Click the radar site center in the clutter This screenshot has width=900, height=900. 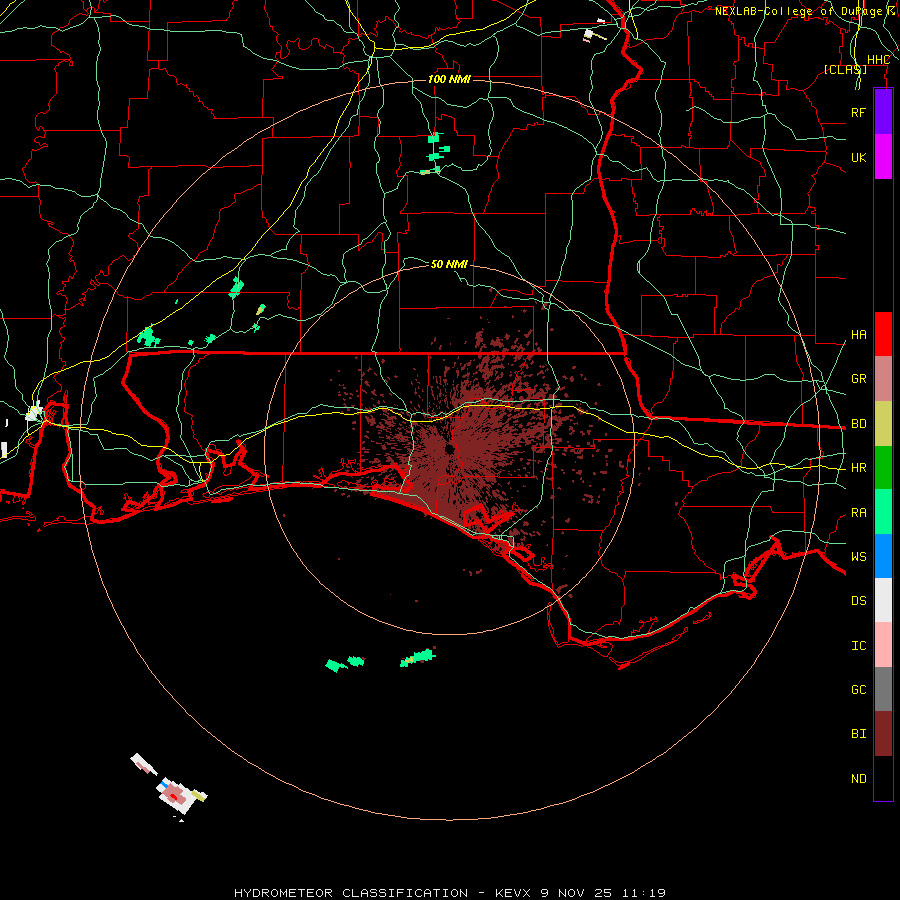pos(449,449)
